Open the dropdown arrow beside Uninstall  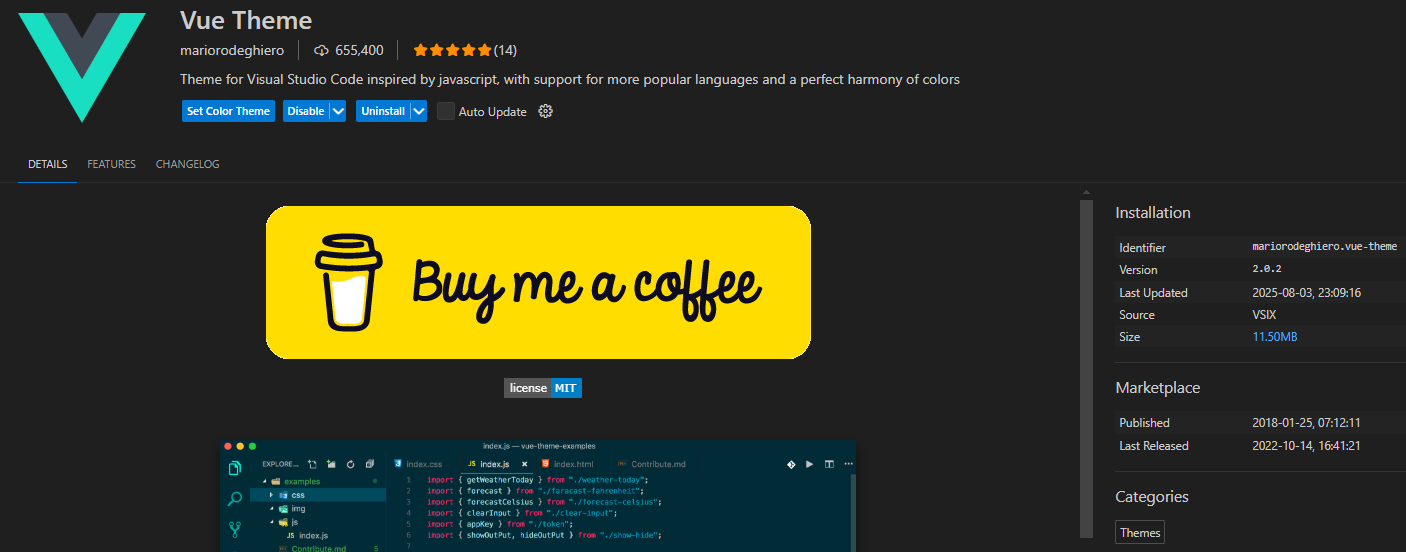click(418, 111)
